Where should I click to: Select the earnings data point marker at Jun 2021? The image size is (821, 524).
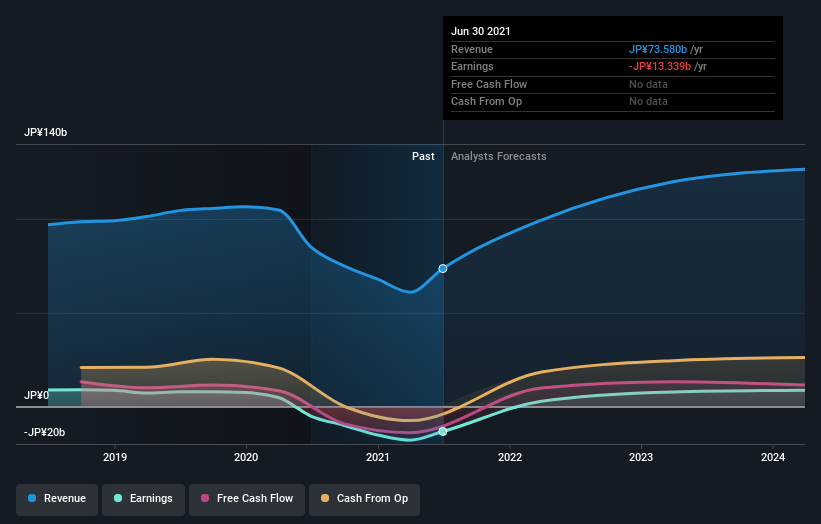(443, 431)
